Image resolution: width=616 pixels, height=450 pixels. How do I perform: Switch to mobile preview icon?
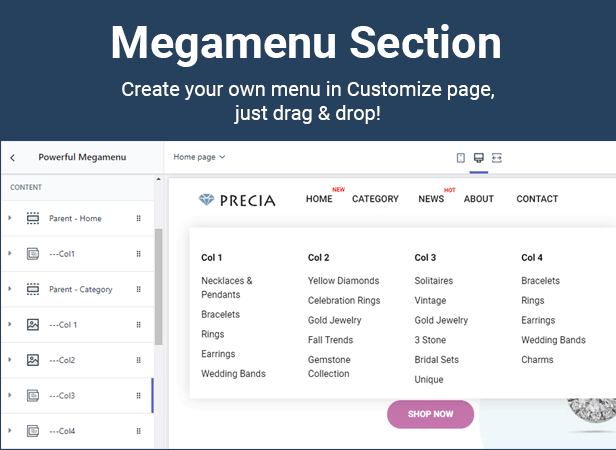click(460, 158)
